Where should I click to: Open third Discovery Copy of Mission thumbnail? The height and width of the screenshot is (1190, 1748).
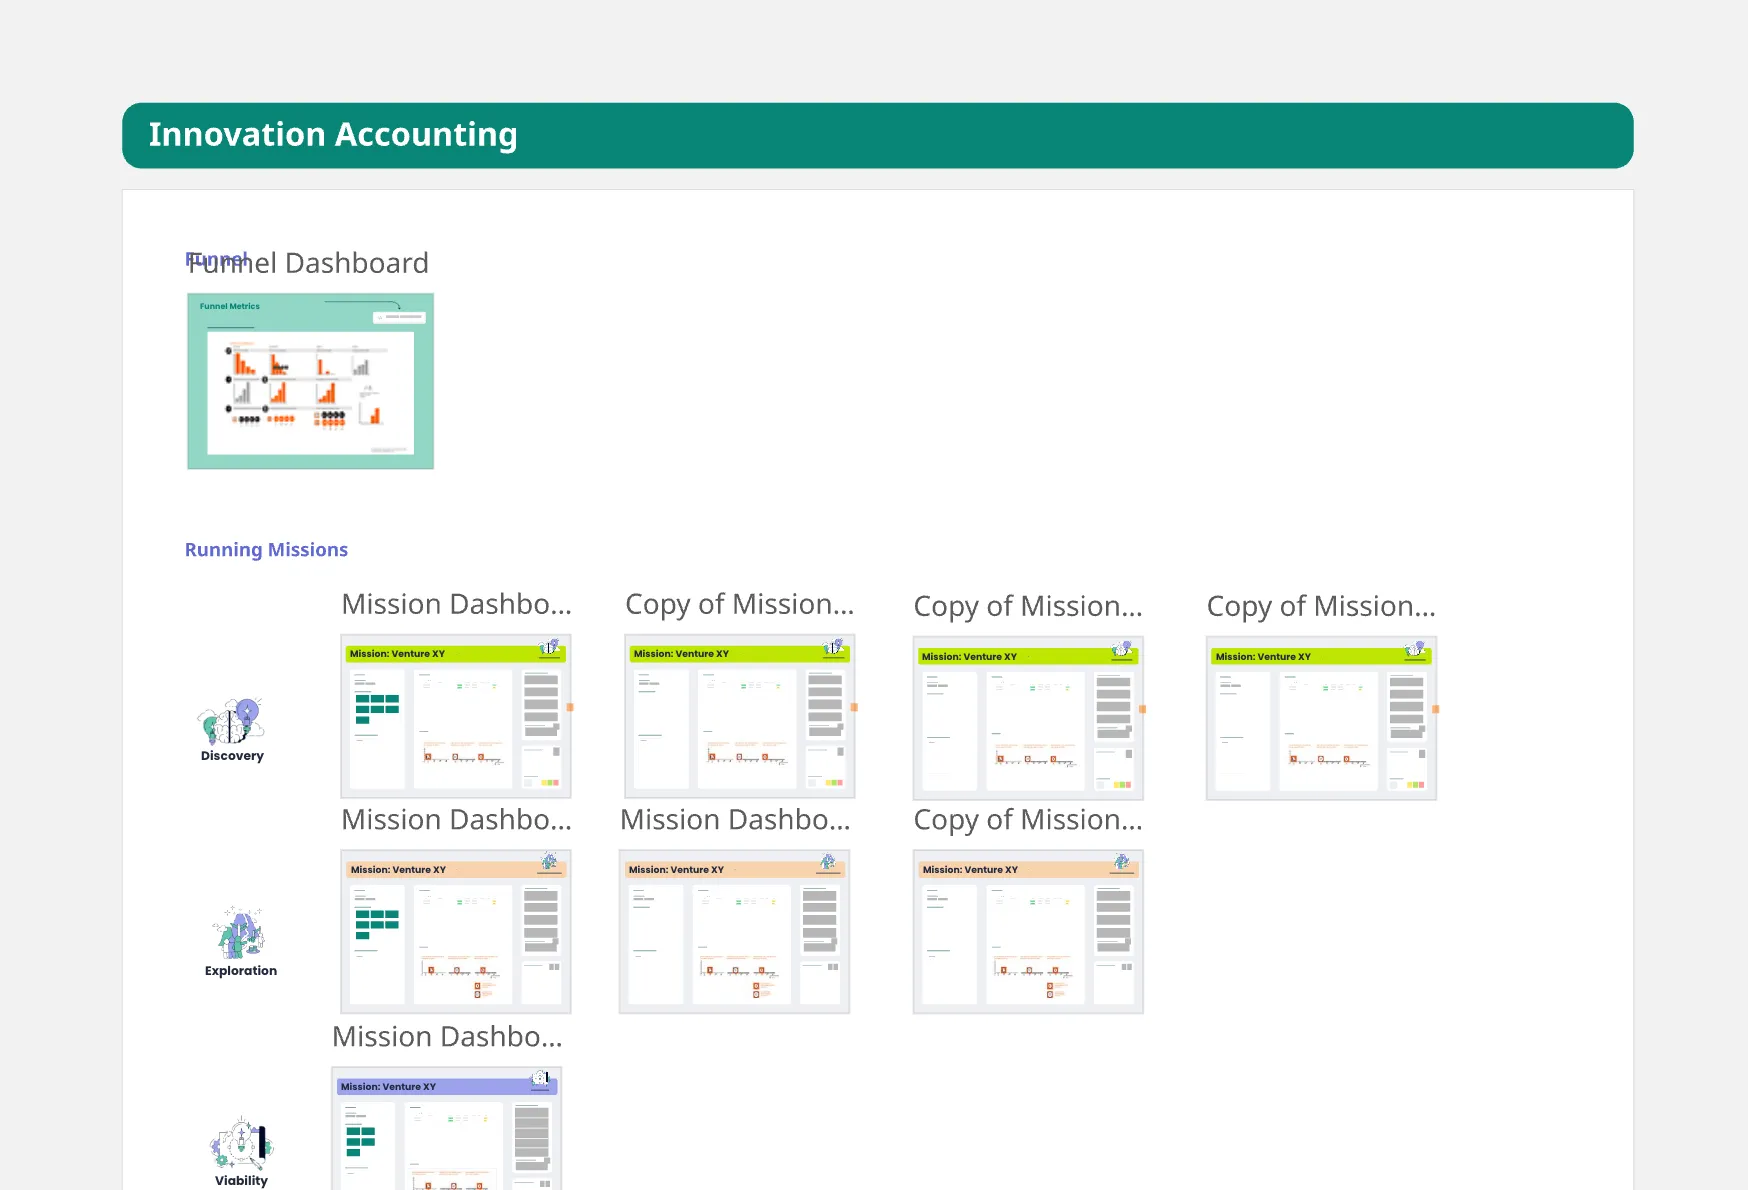tap(1028, 718)
